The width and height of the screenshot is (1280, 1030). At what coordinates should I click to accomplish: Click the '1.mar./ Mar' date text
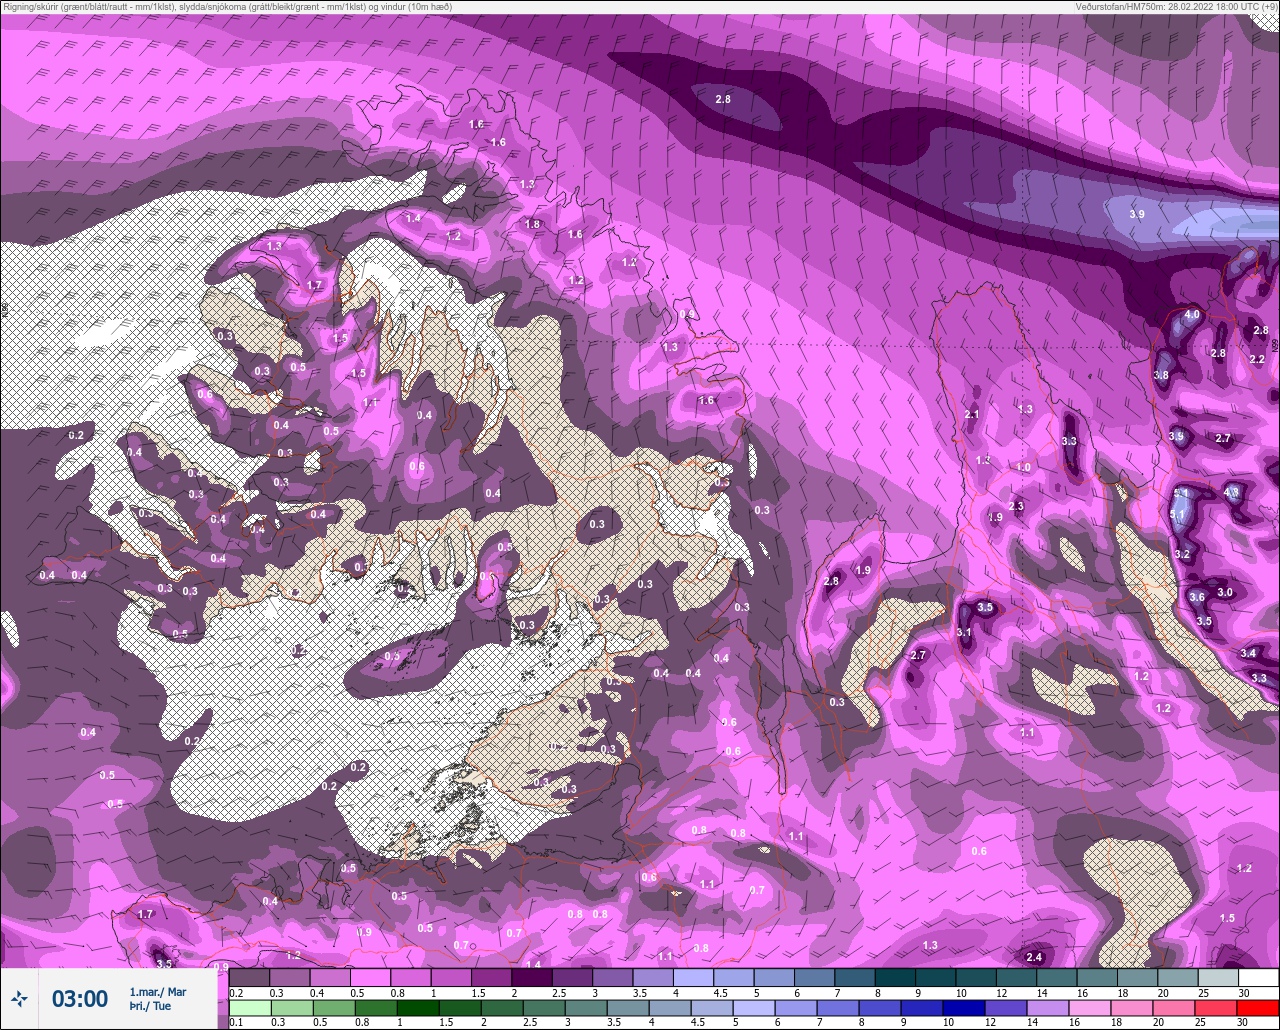coord(158,992)
